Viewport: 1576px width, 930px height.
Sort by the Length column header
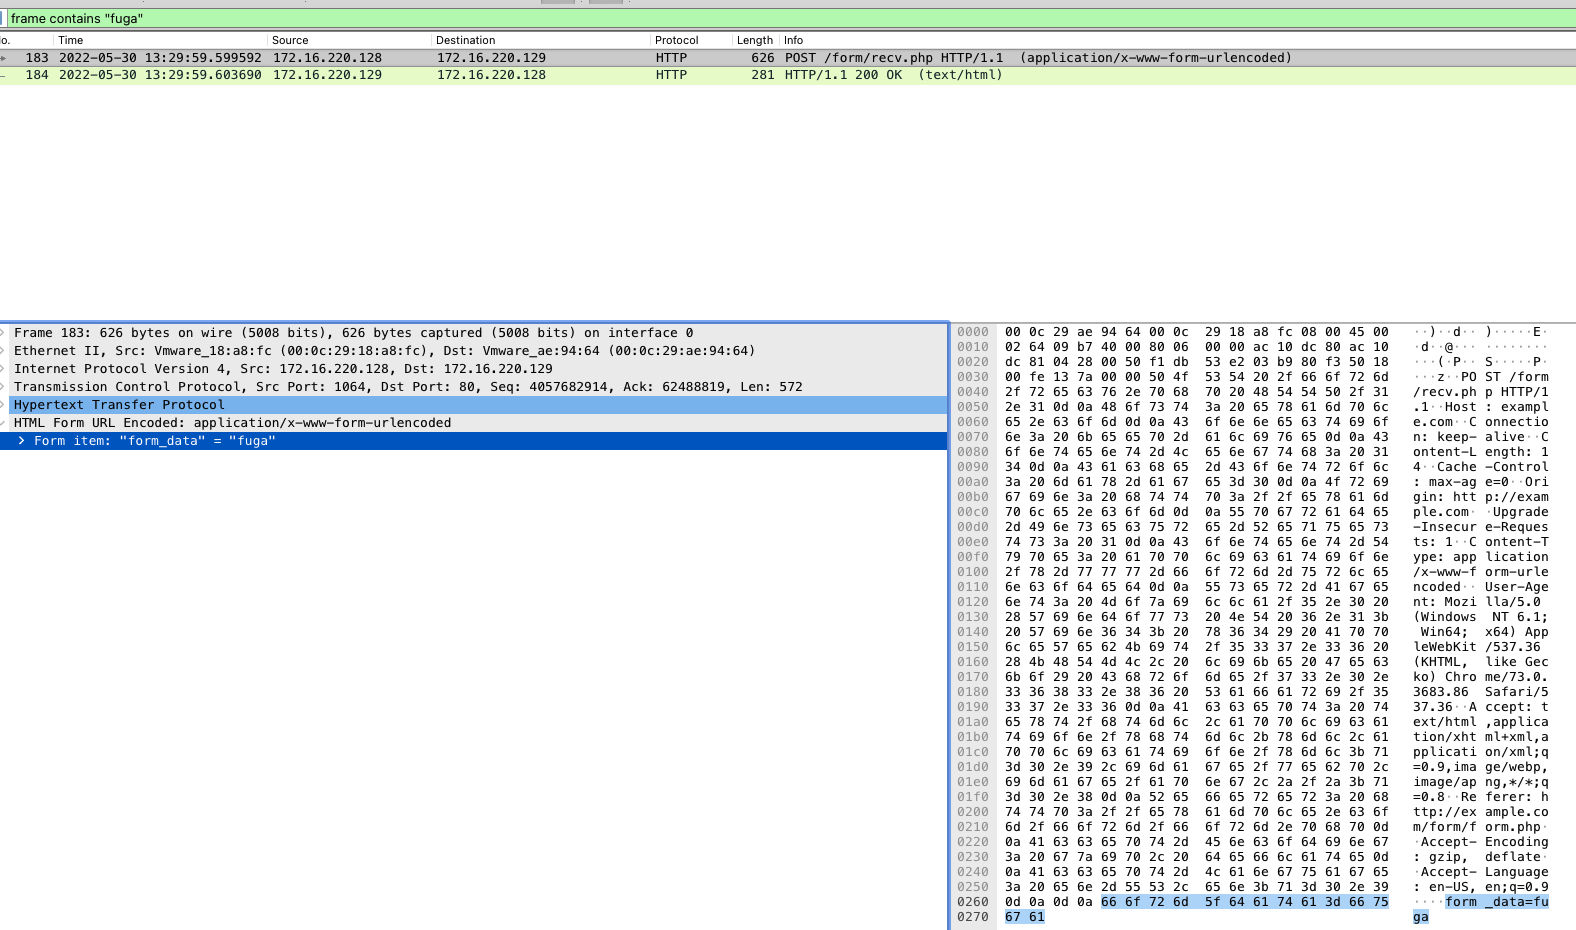click(754, 40)
